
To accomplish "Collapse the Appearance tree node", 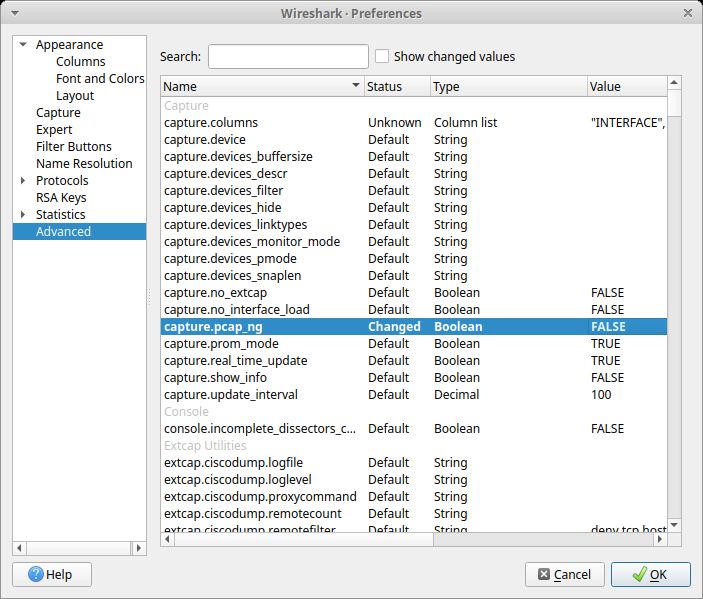I will [23, 44].
